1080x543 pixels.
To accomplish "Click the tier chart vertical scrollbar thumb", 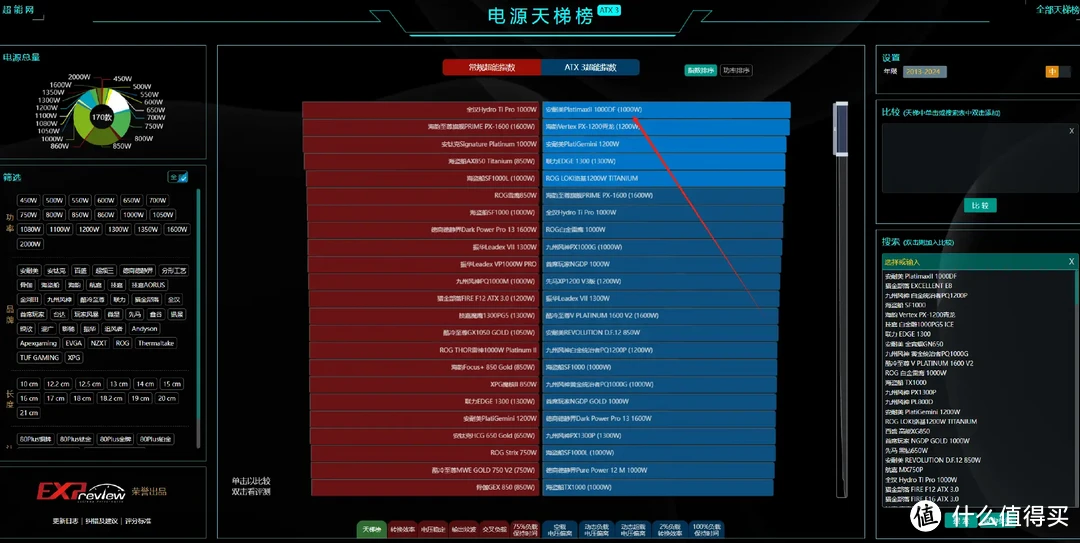I will [x=840, y=129].
